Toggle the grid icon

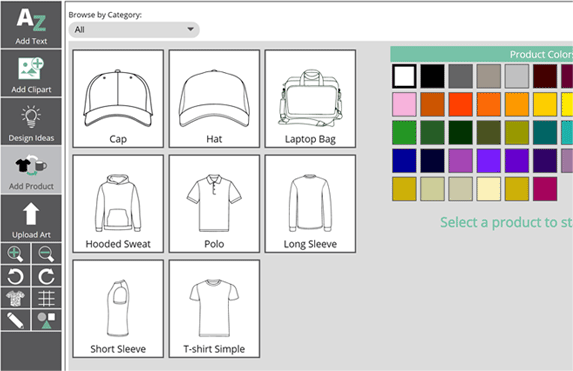[46, 298]
